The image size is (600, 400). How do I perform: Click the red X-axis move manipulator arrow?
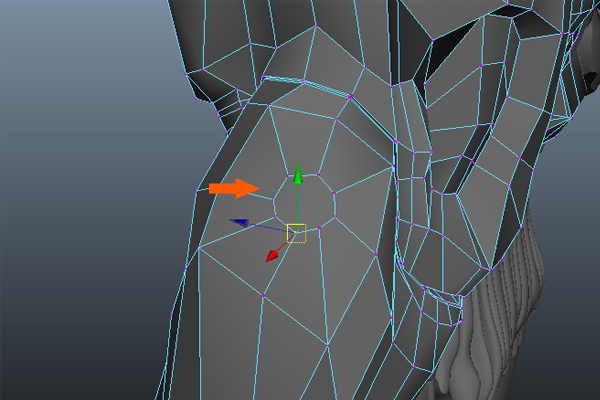272,256
